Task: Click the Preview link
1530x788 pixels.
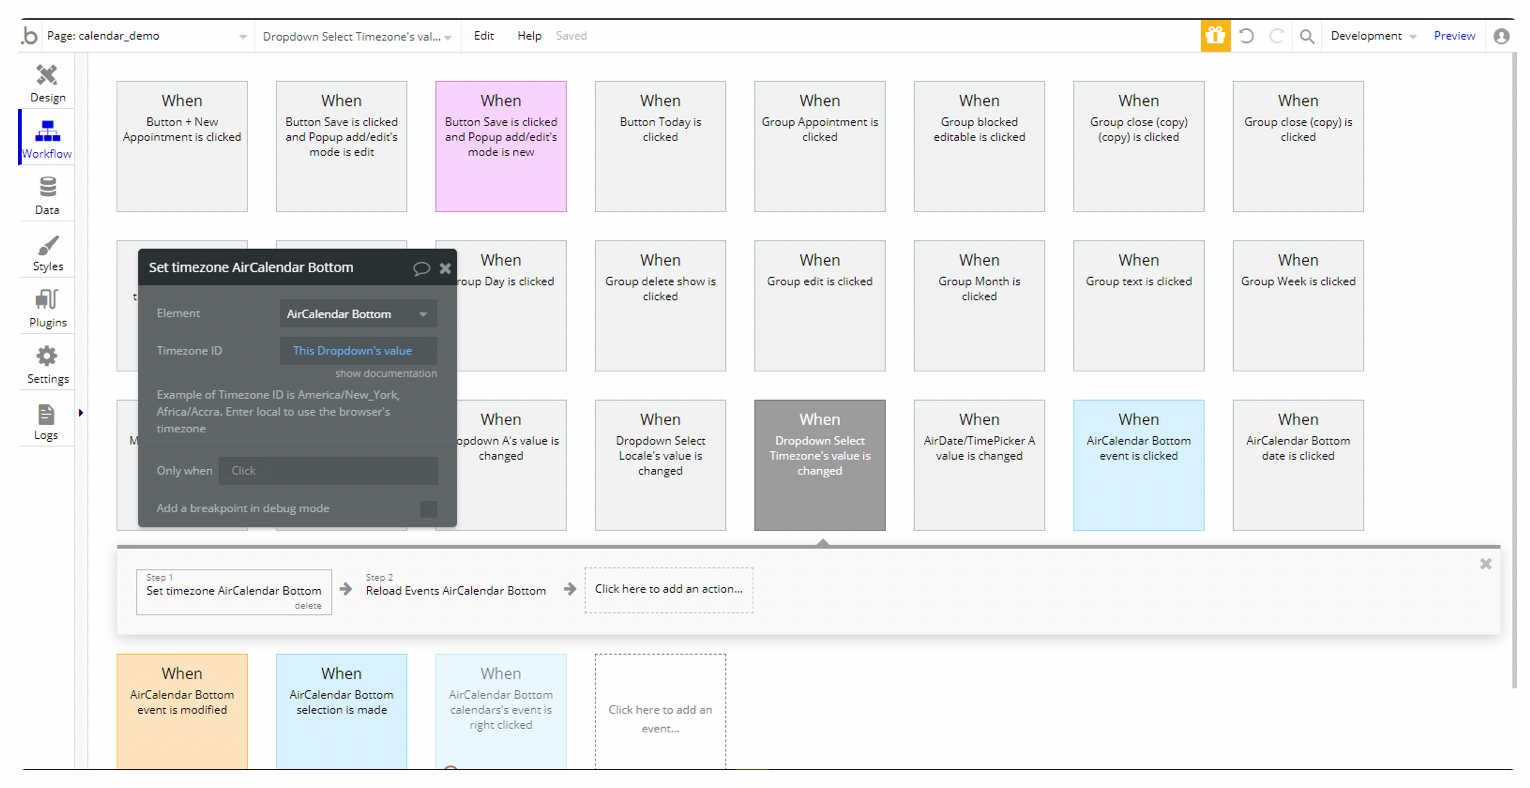Action: coord(1454,36)
